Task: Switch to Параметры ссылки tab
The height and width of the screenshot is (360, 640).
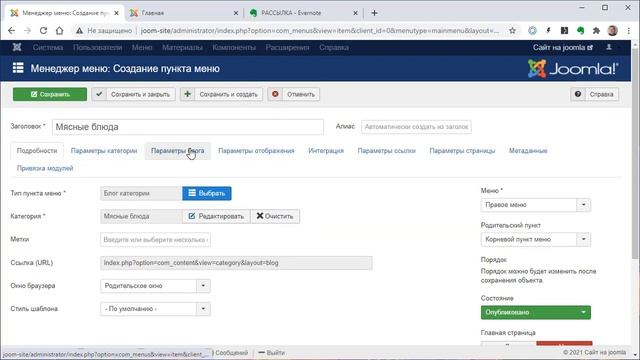Action: [x=387, y=151]
